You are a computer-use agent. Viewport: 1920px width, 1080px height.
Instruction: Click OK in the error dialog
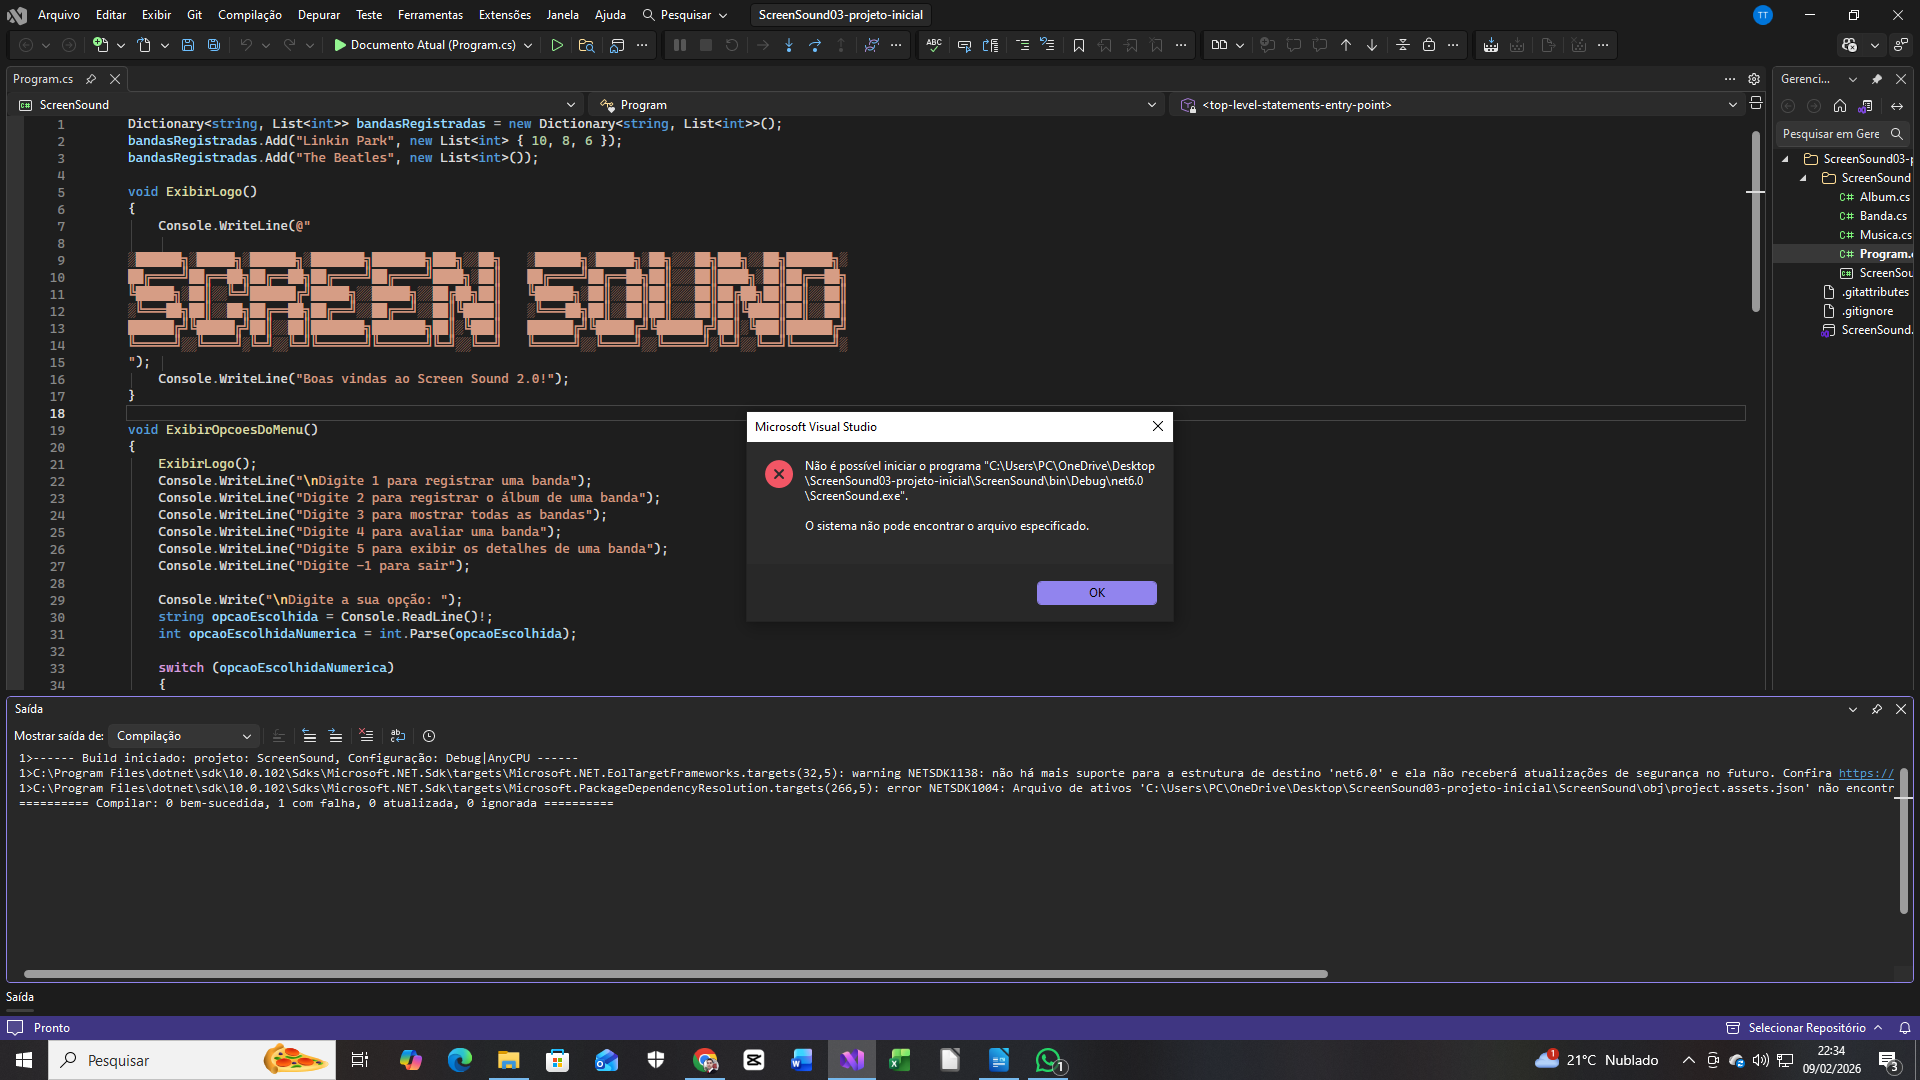1096,593
